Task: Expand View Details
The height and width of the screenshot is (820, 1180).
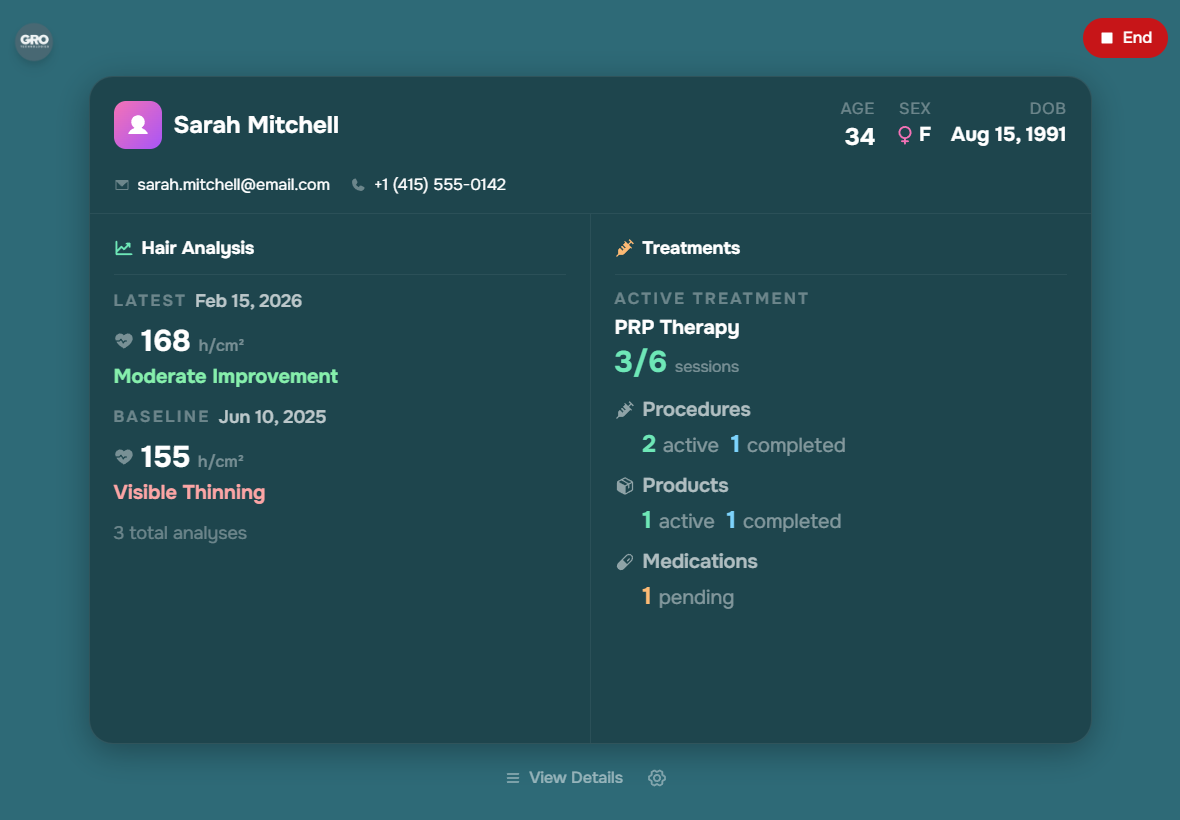Action: coord(565,778)
